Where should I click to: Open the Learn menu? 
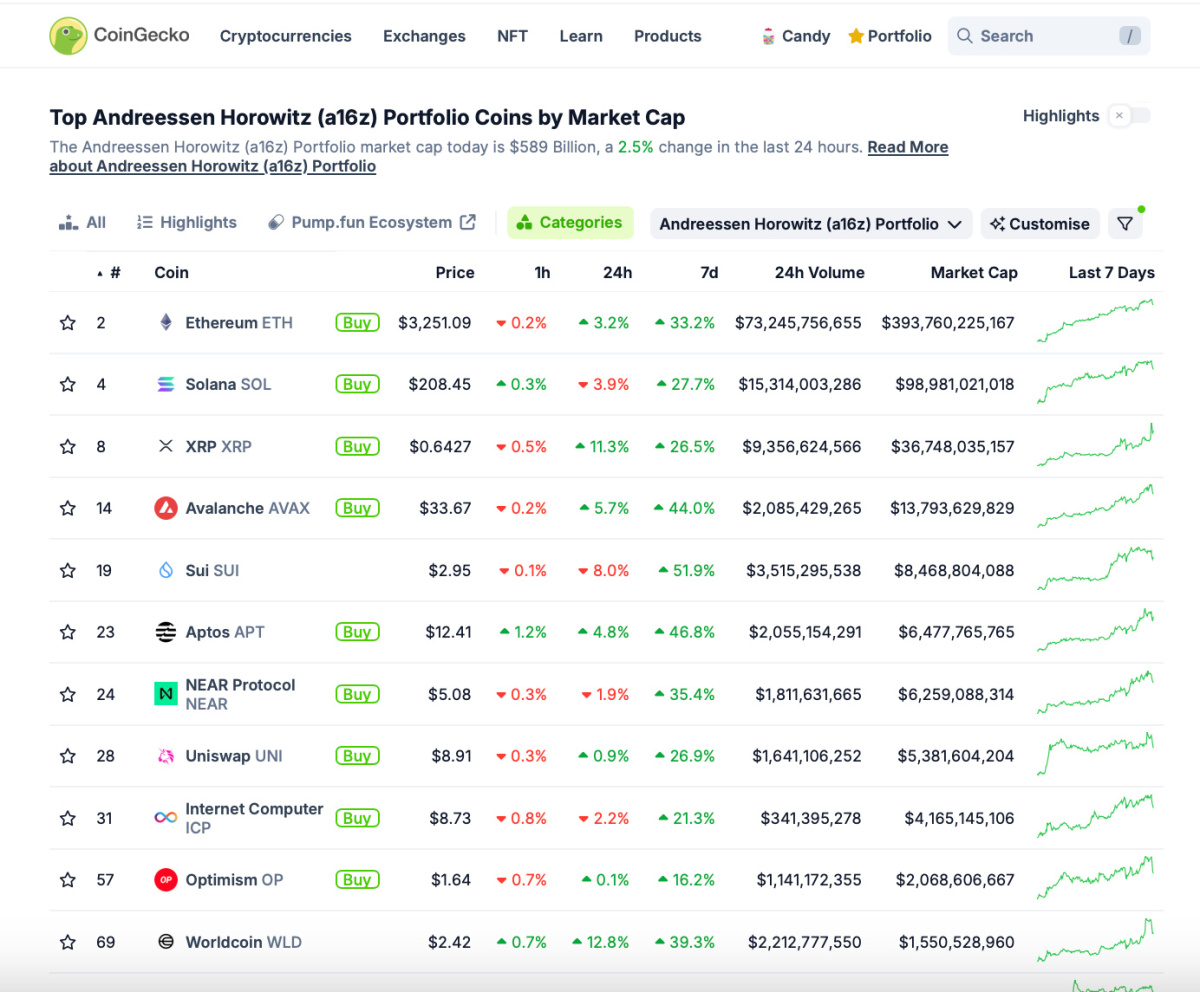(x=581, y=36)
